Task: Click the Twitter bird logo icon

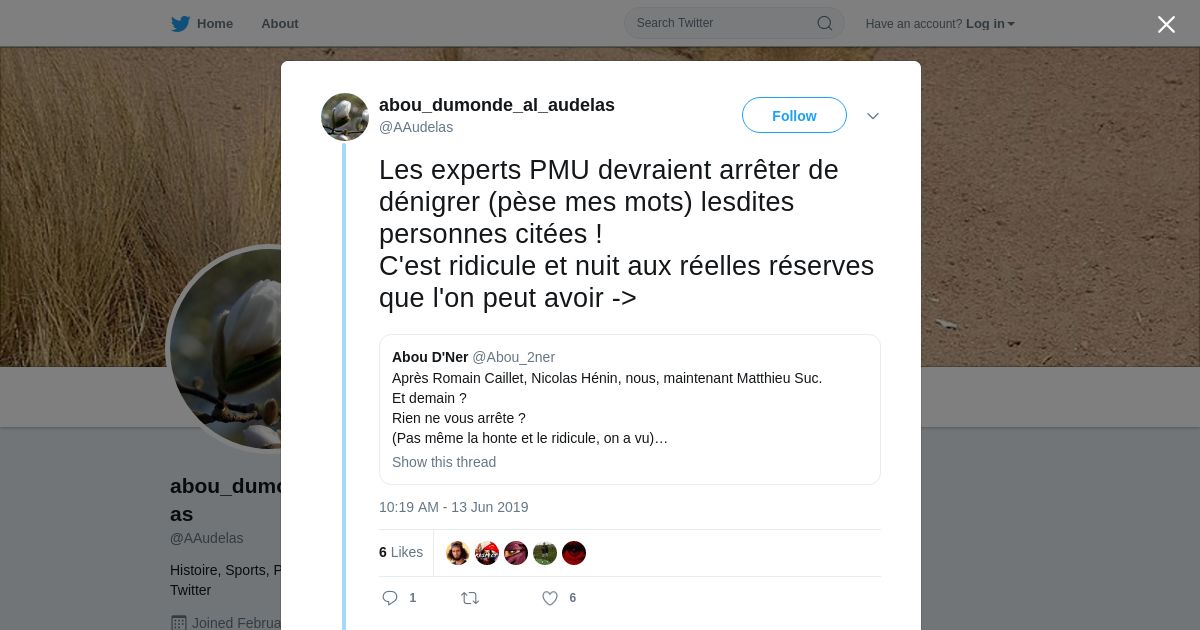Action: tap(180, 24)
